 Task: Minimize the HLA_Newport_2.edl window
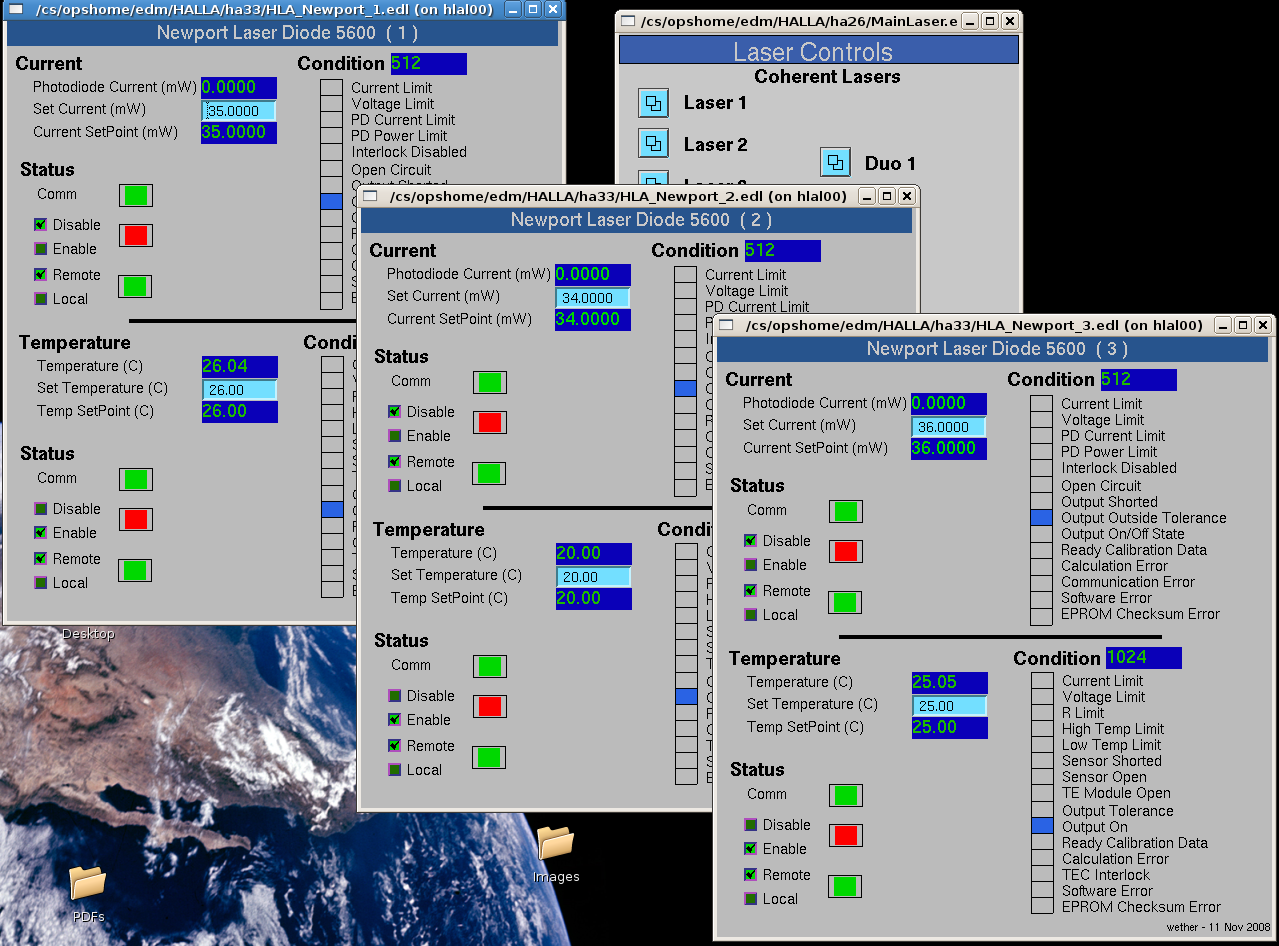[867, 197]
